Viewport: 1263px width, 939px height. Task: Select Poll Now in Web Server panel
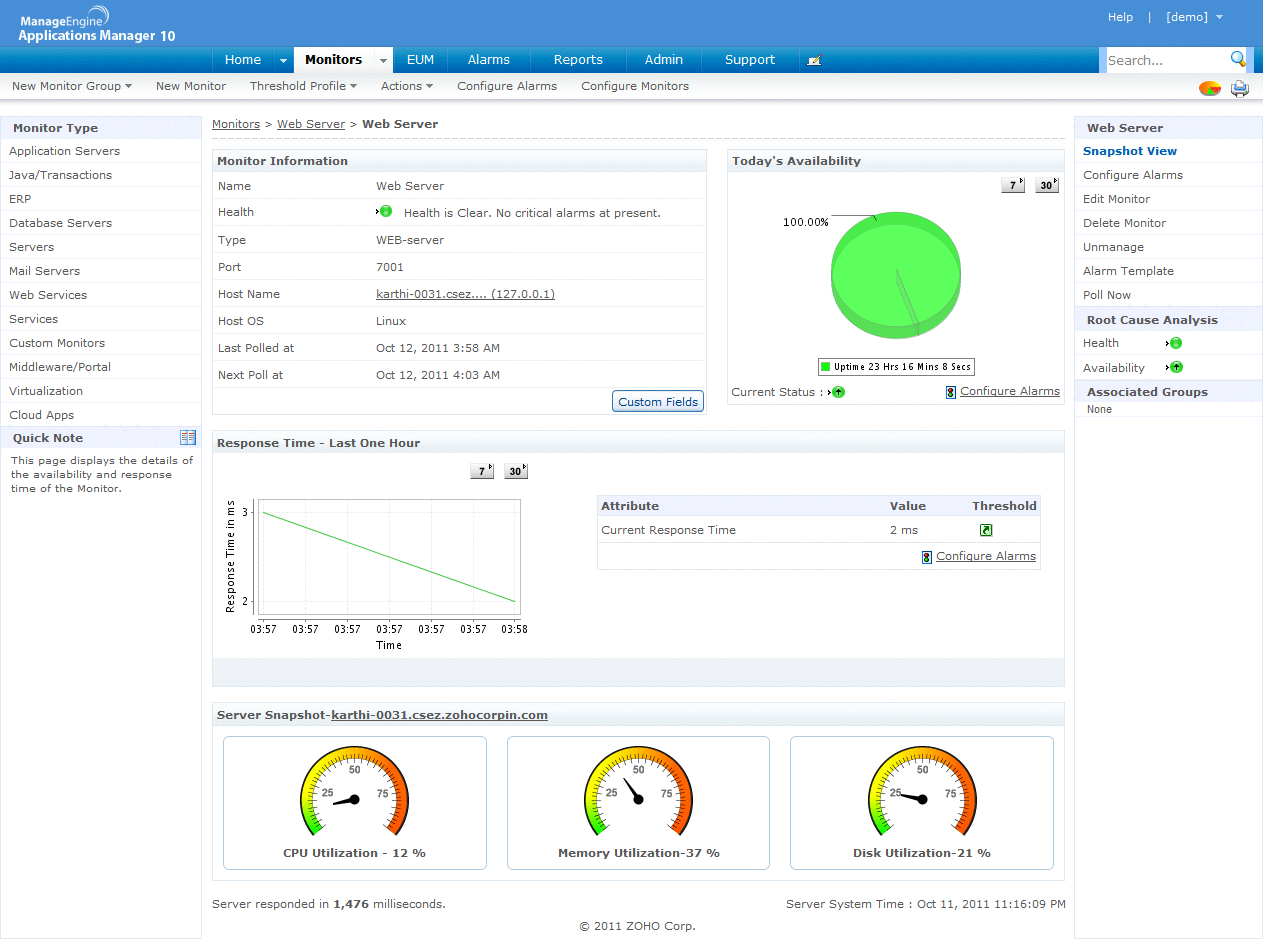point(1107,295)
